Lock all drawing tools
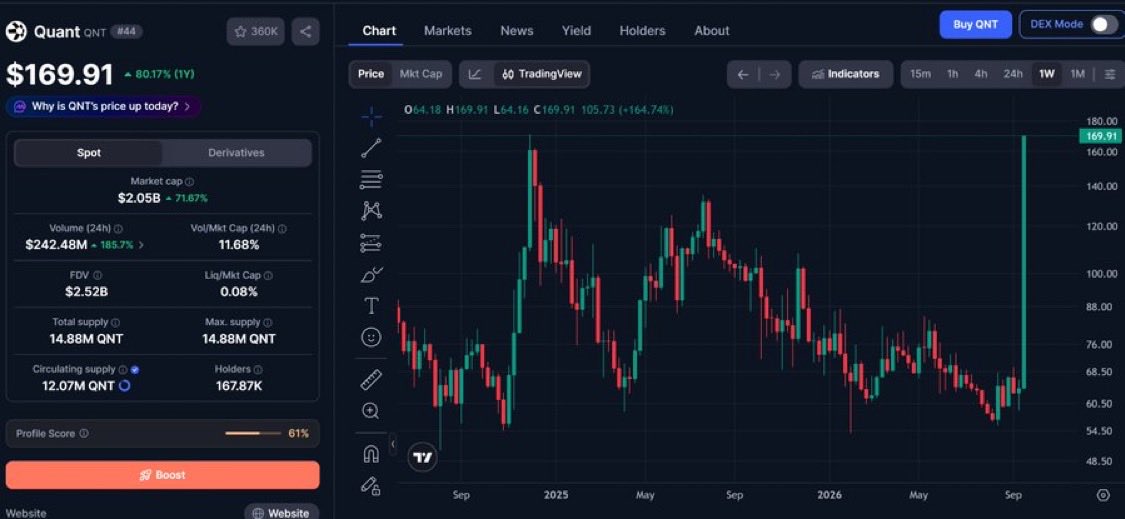This screenshot has width=1125, height=519. (x=371, y=486)
